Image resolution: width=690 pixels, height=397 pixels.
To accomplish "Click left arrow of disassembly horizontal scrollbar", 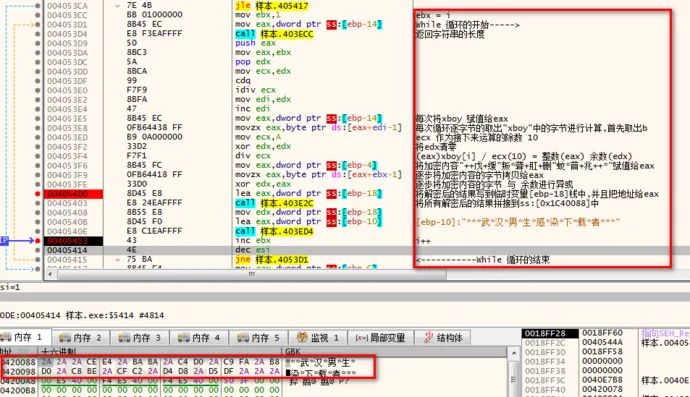I will click(50, 274).
